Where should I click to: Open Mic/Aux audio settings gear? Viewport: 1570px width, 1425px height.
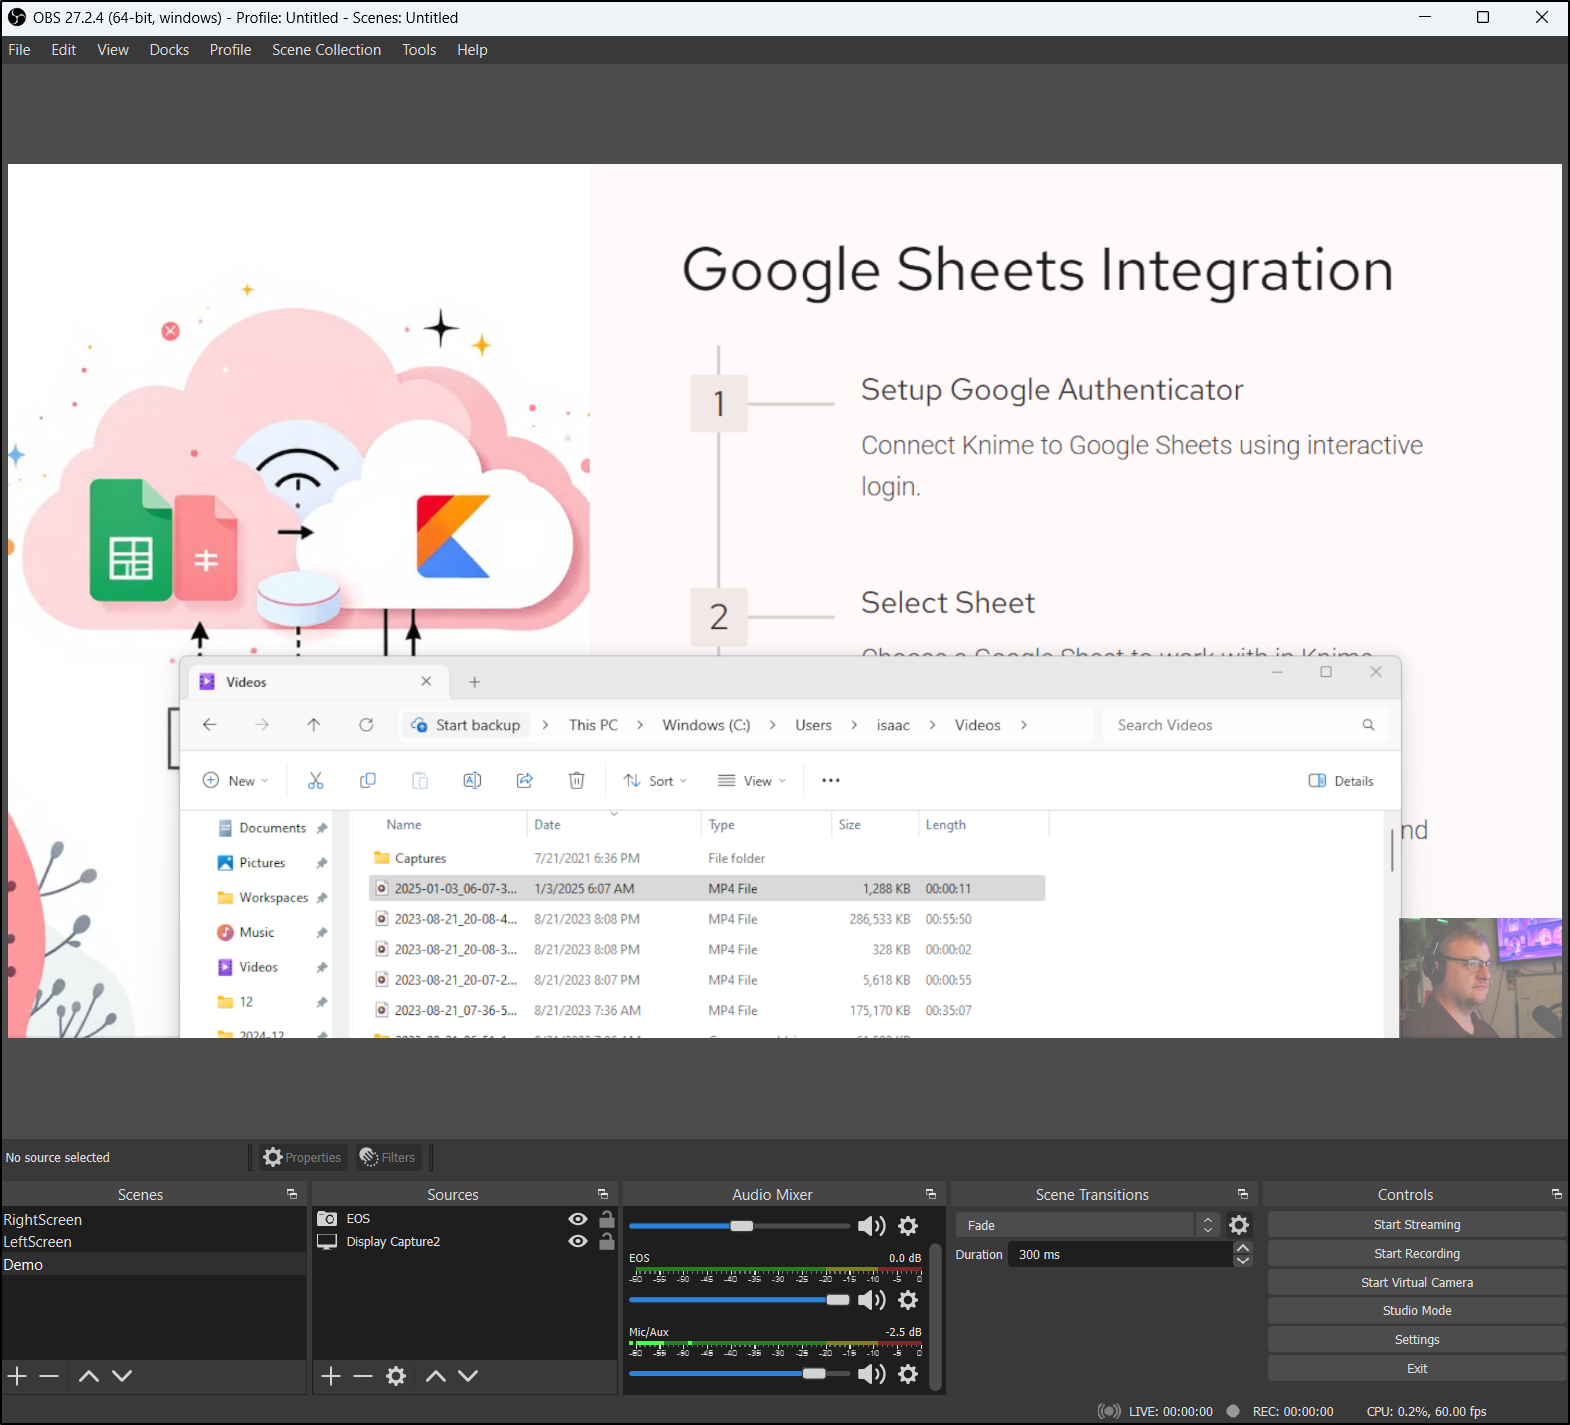tap(908, 1374)
